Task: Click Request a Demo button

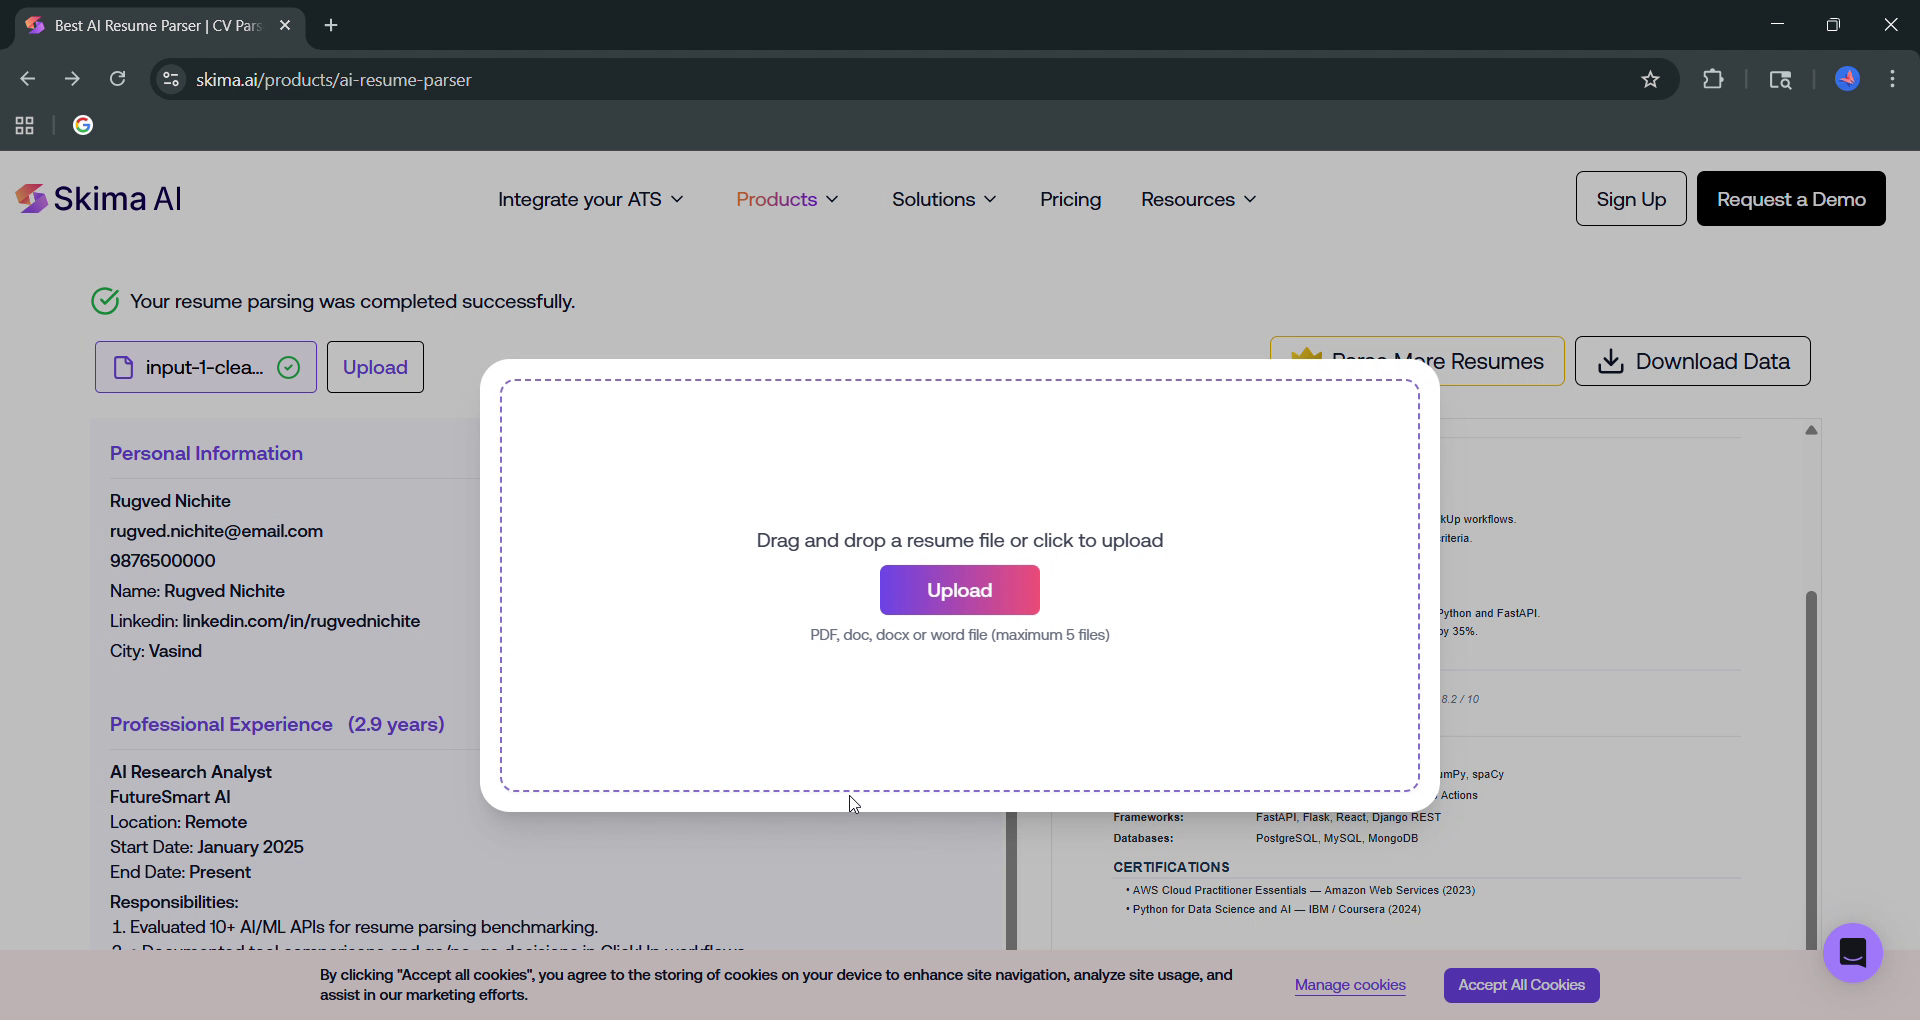Action: click(x=1791, y=198)
